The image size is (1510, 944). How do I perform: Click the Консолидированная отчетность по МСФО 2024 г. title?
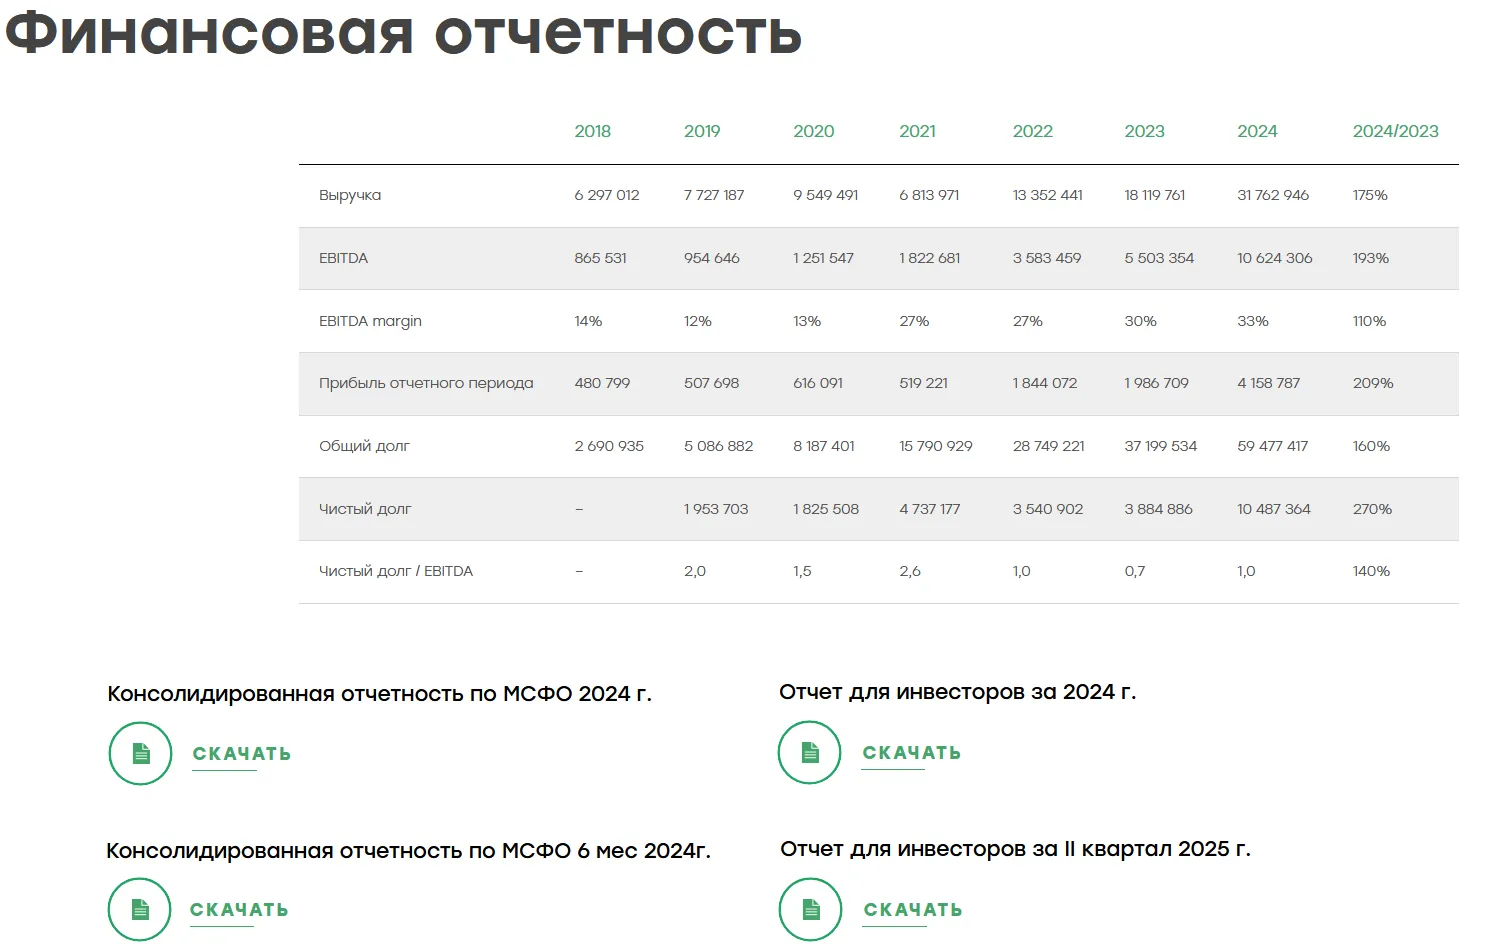click(x=379, y=694)
